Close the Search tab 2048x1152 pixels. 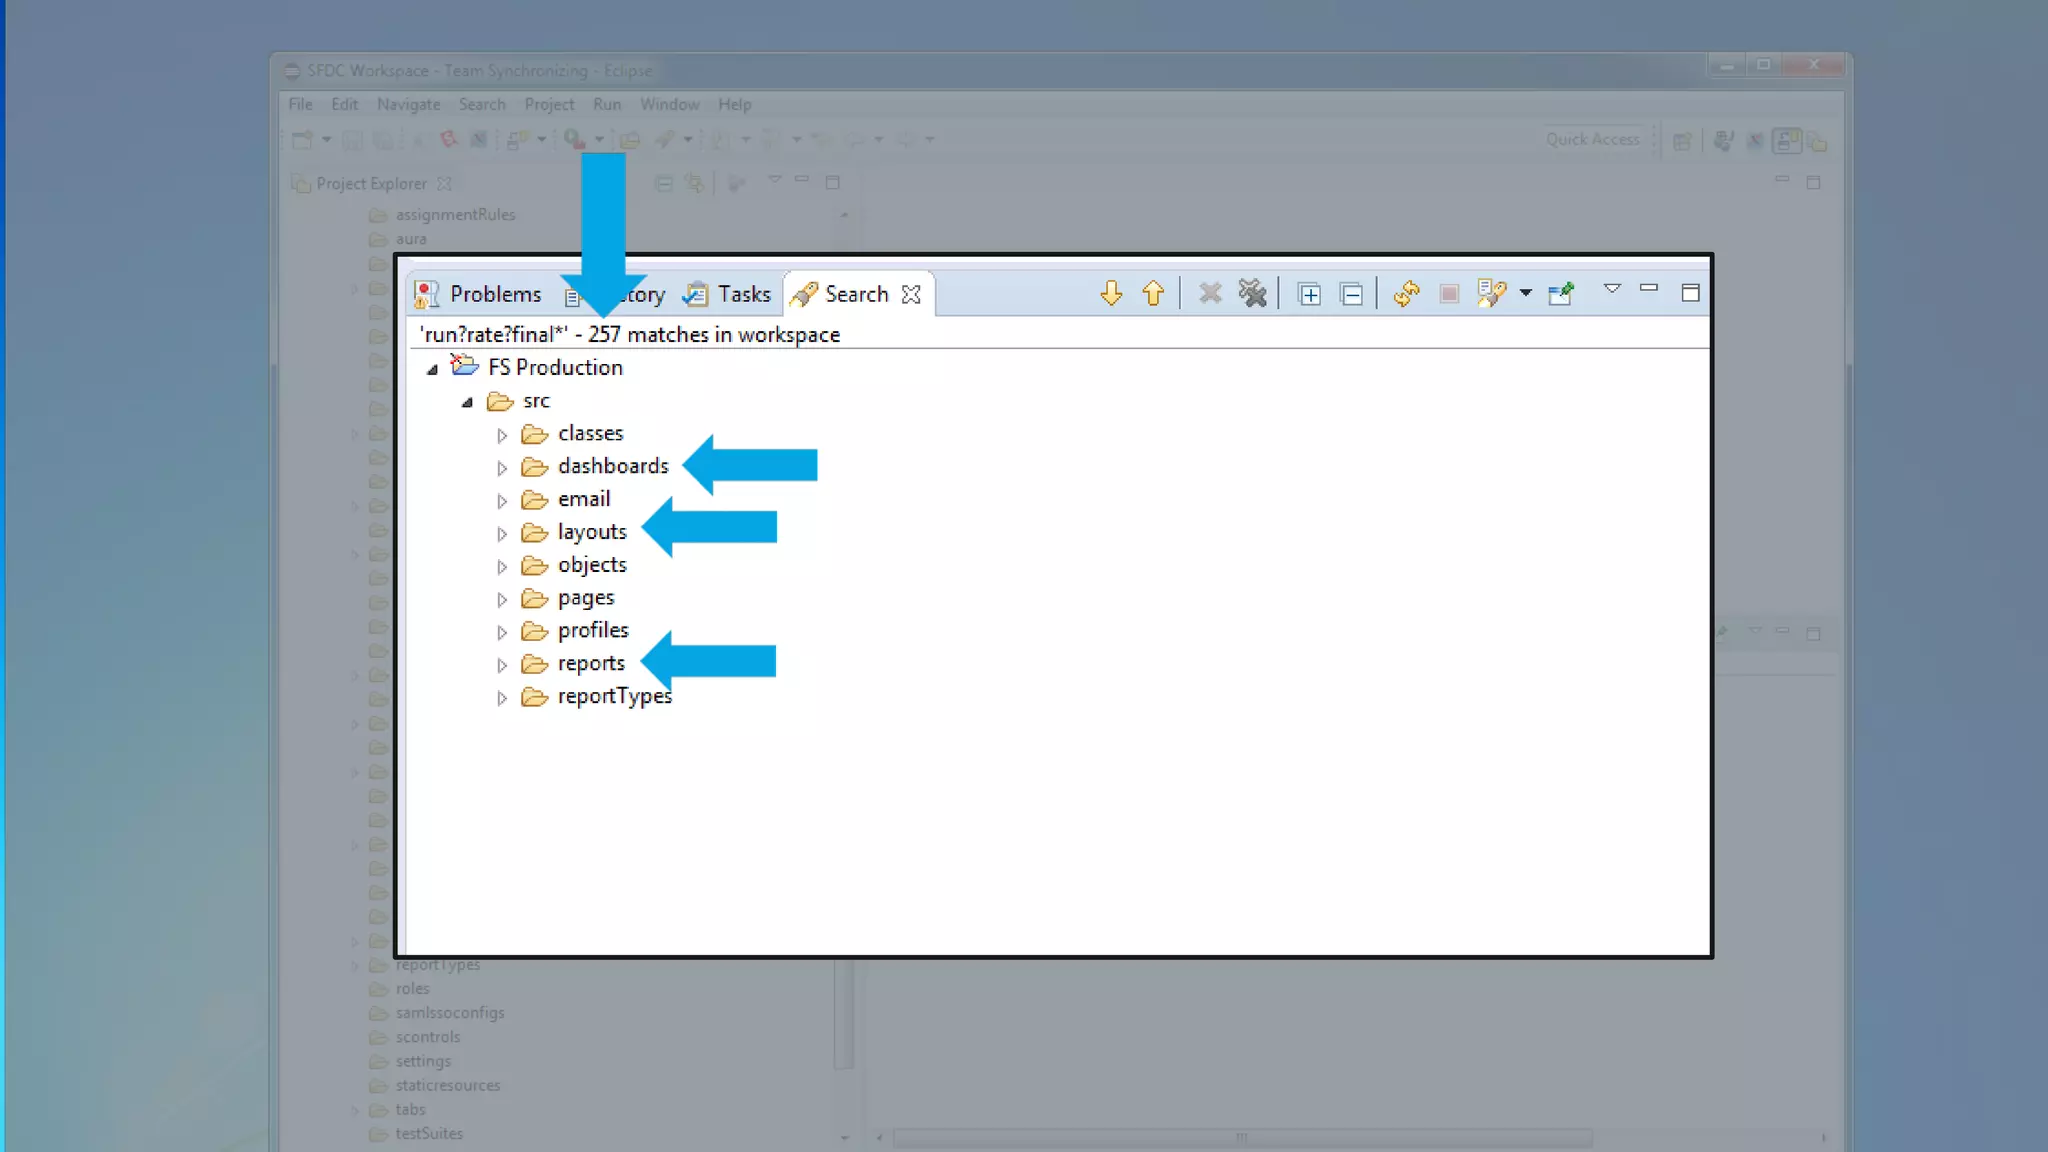(910, 294)
